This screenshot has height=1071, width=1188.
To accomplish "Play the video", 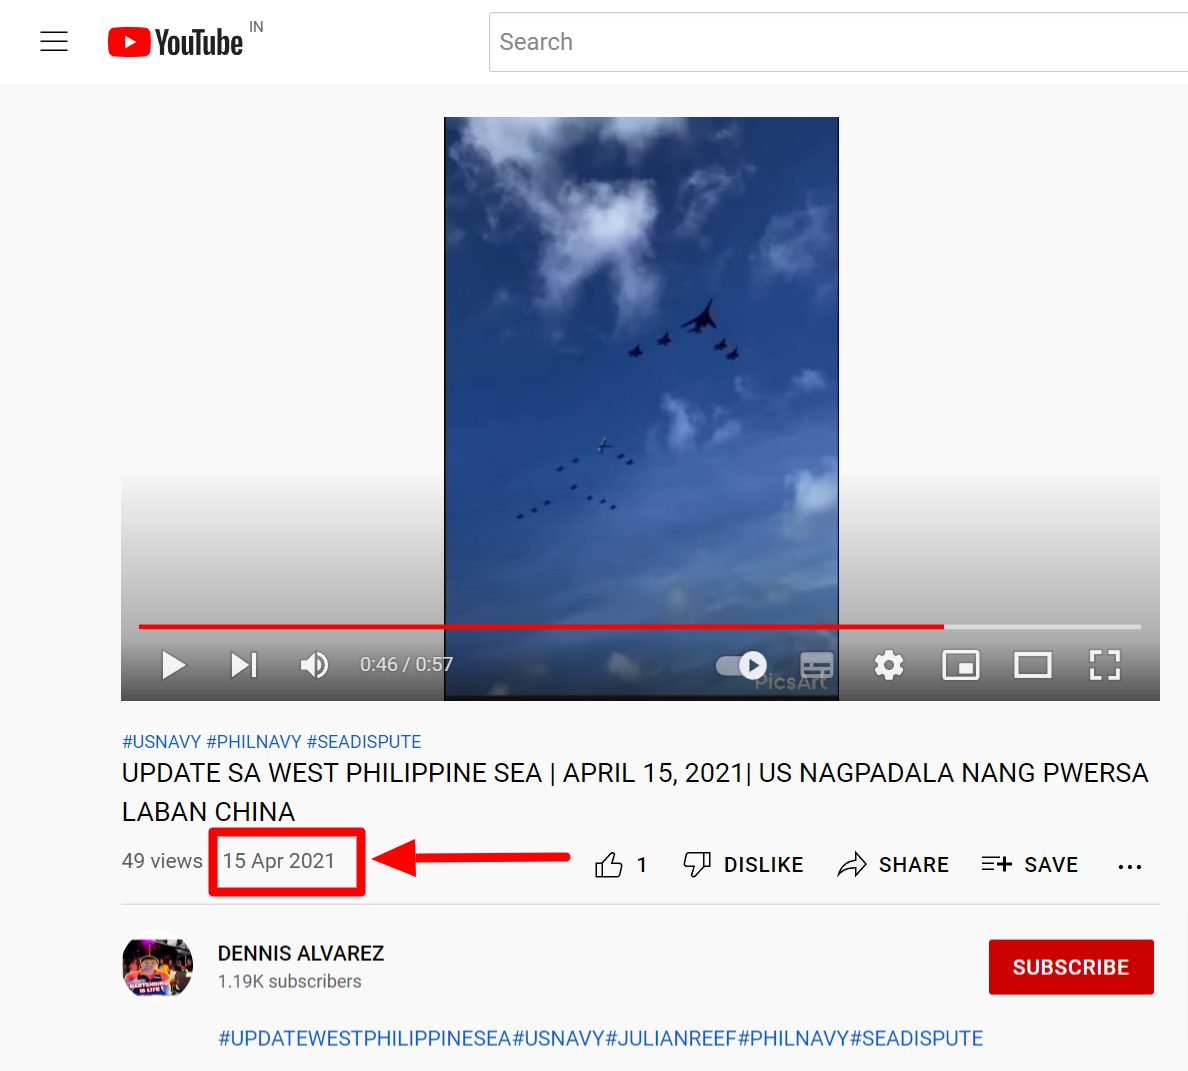I will click(174, 666).
